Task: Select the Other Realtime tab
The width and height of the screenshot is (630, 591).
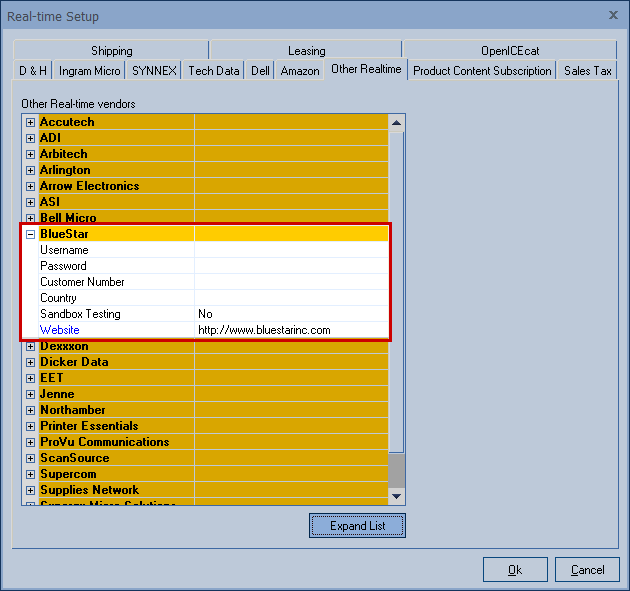Action: click(x=366, y=69)
